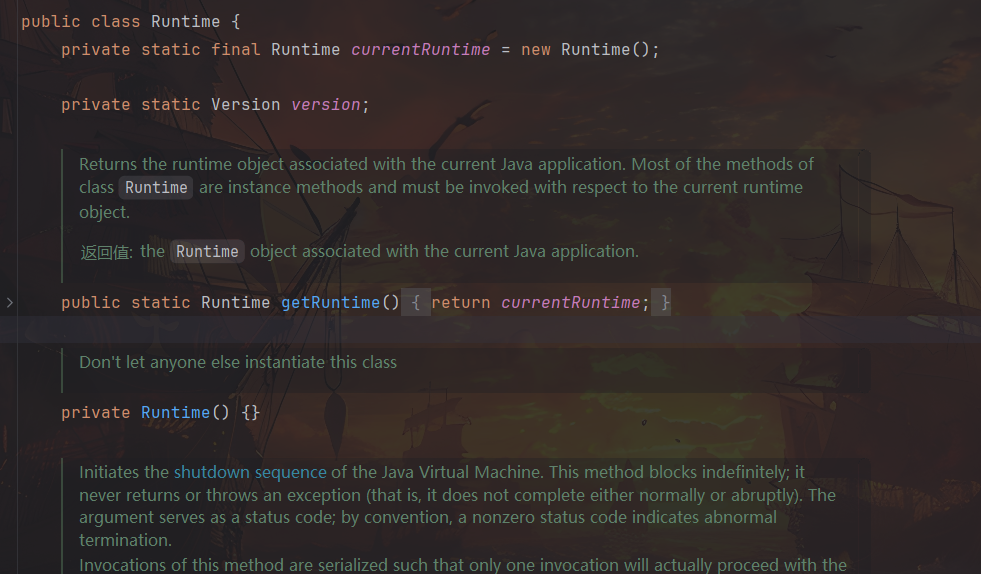This screenshot has height=574, width=981.
Task: Click the 'return' keyword in getRuntime
Action: 460,302
